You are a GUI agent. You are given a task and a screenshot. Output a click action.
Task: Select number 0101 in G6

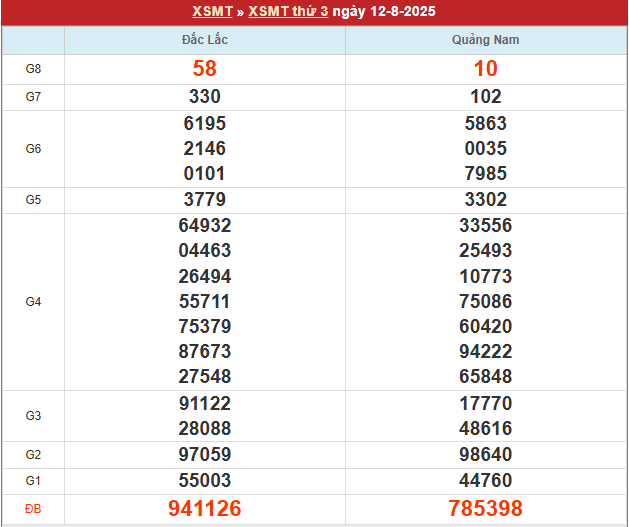tap(205, 174)
